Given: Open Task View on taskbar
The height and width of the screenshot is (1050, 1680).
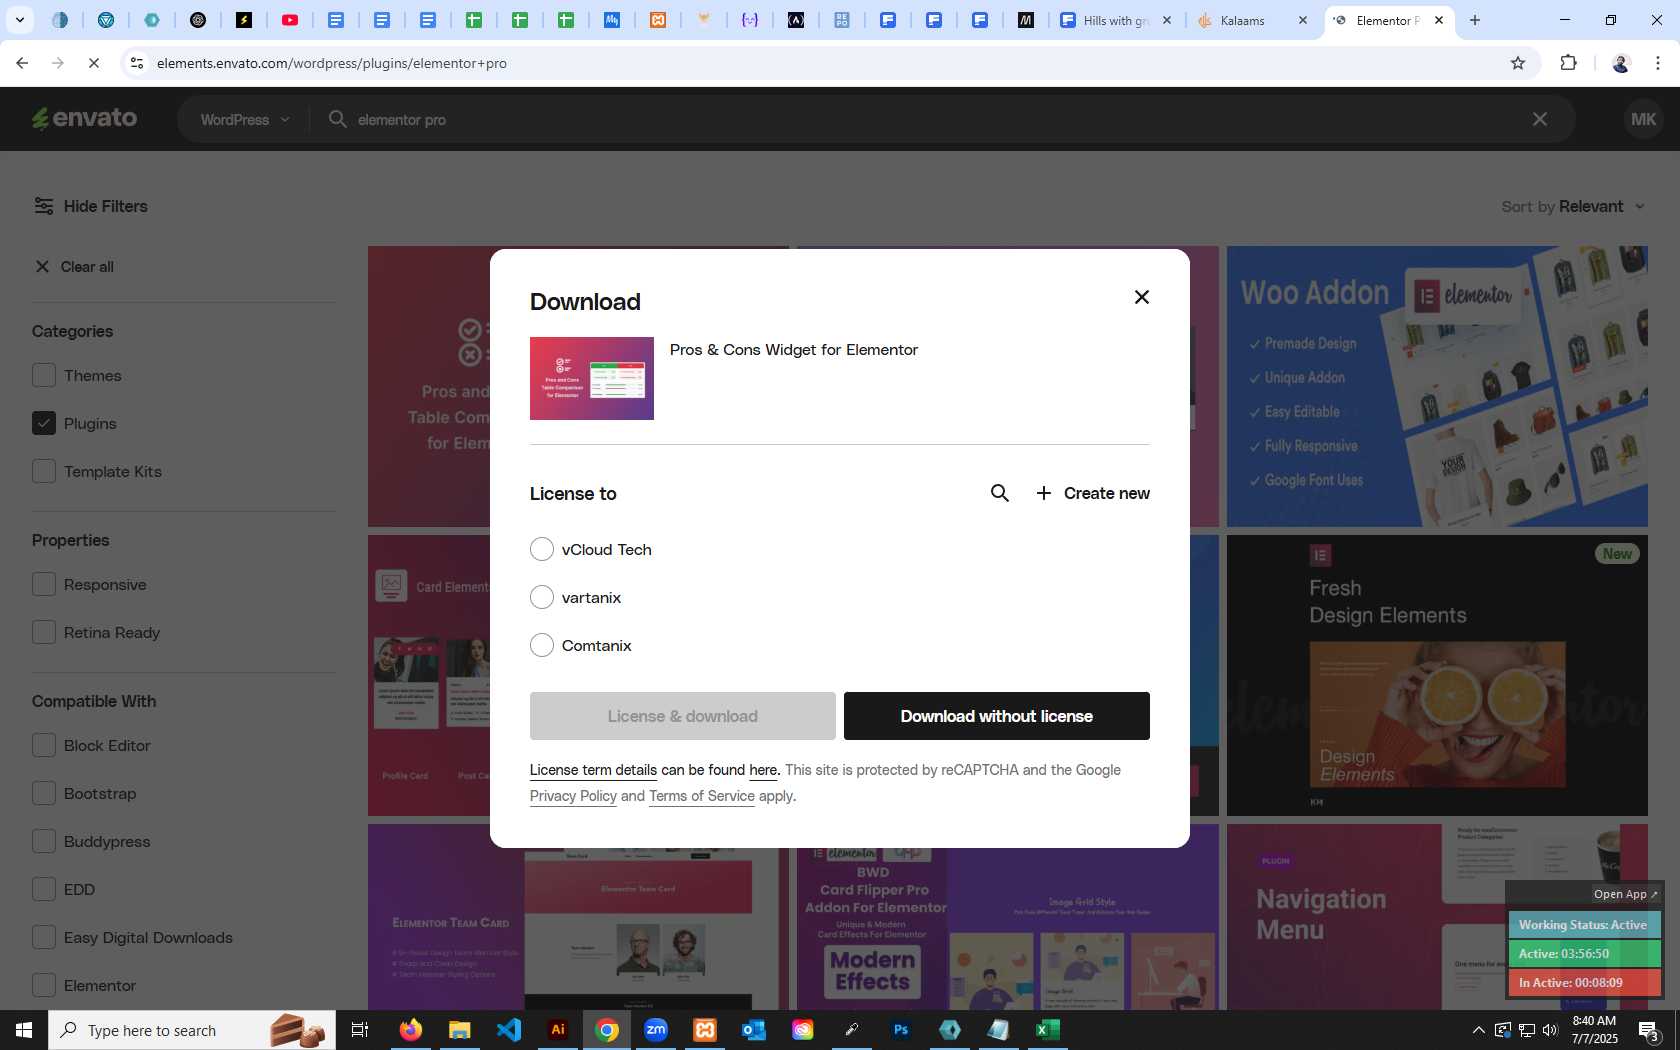Looking at the screenshot, I should click(x=360, y=1030).
